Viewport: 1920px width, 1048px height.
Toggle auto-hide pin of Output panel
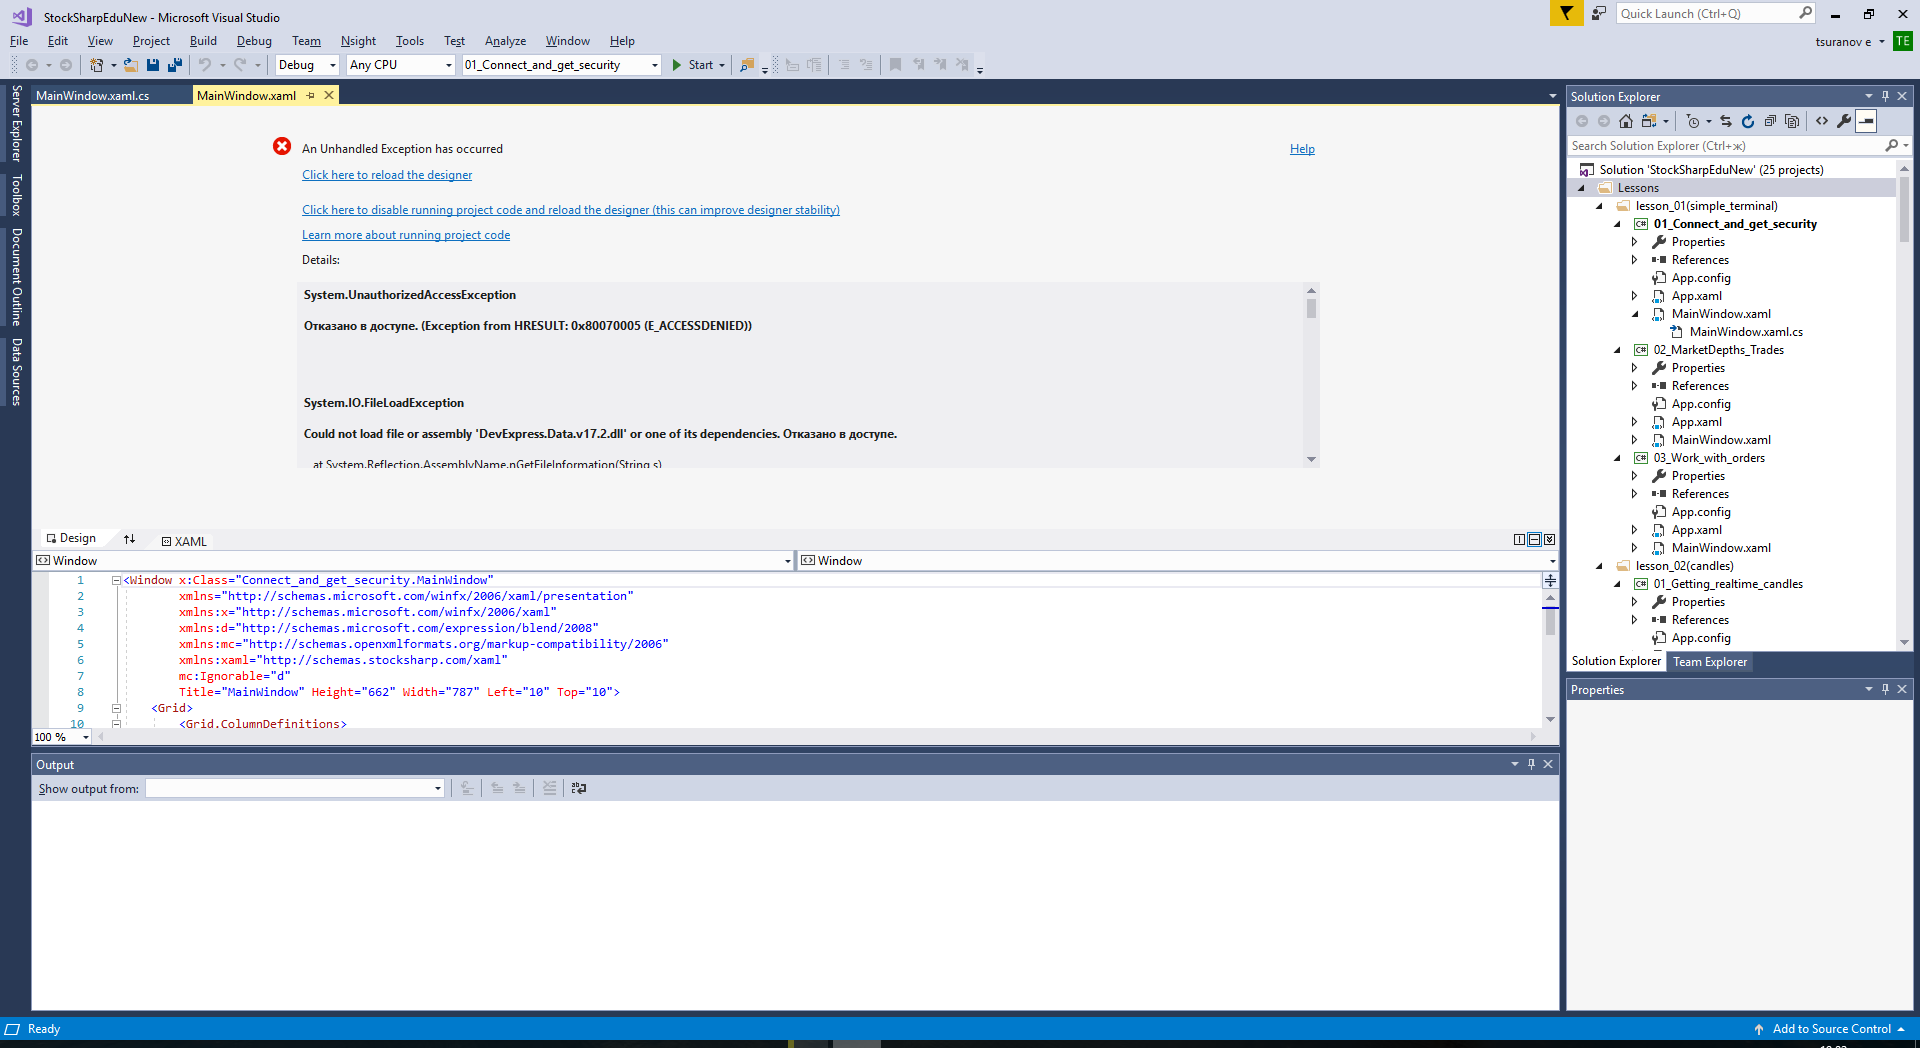[x=1531, y=764]
